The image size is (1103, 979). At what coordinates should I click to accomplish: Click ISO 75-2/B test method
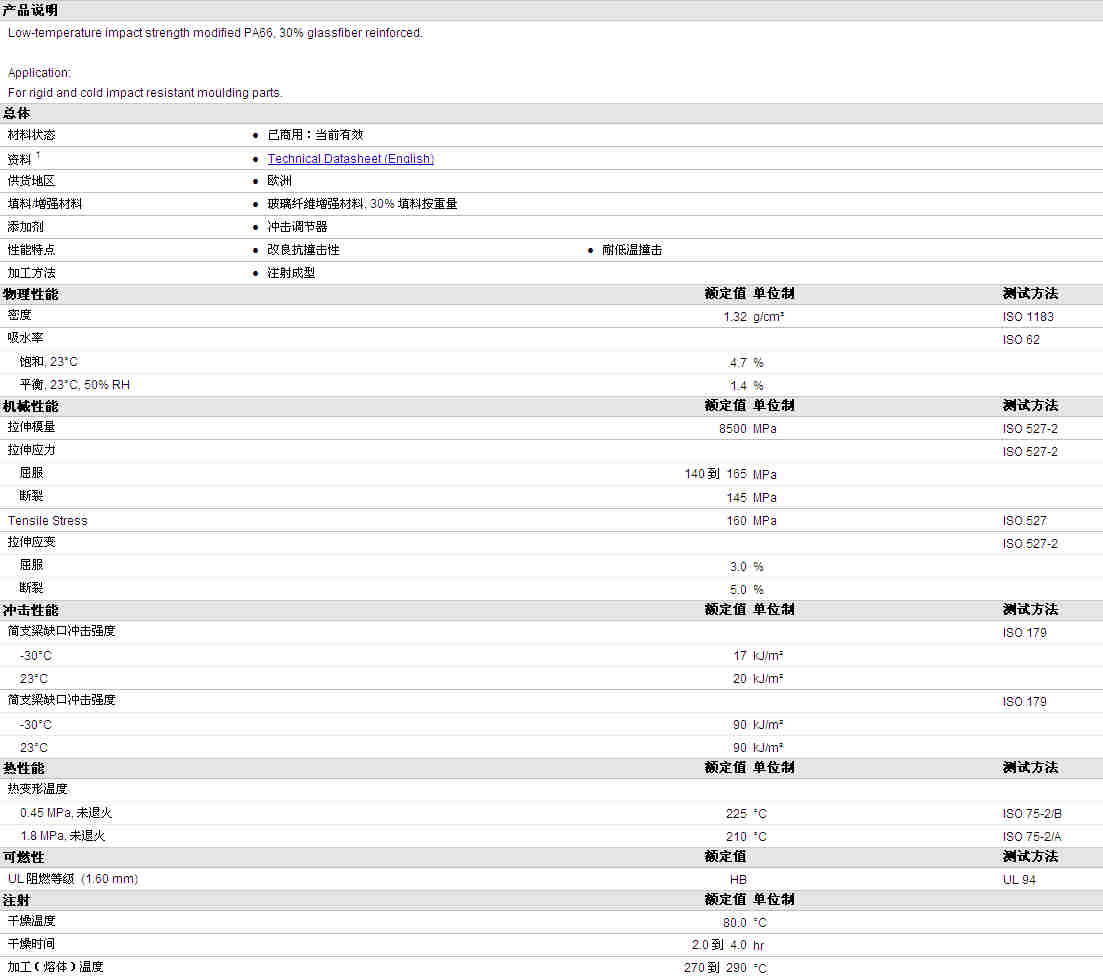coord(1032,814)
